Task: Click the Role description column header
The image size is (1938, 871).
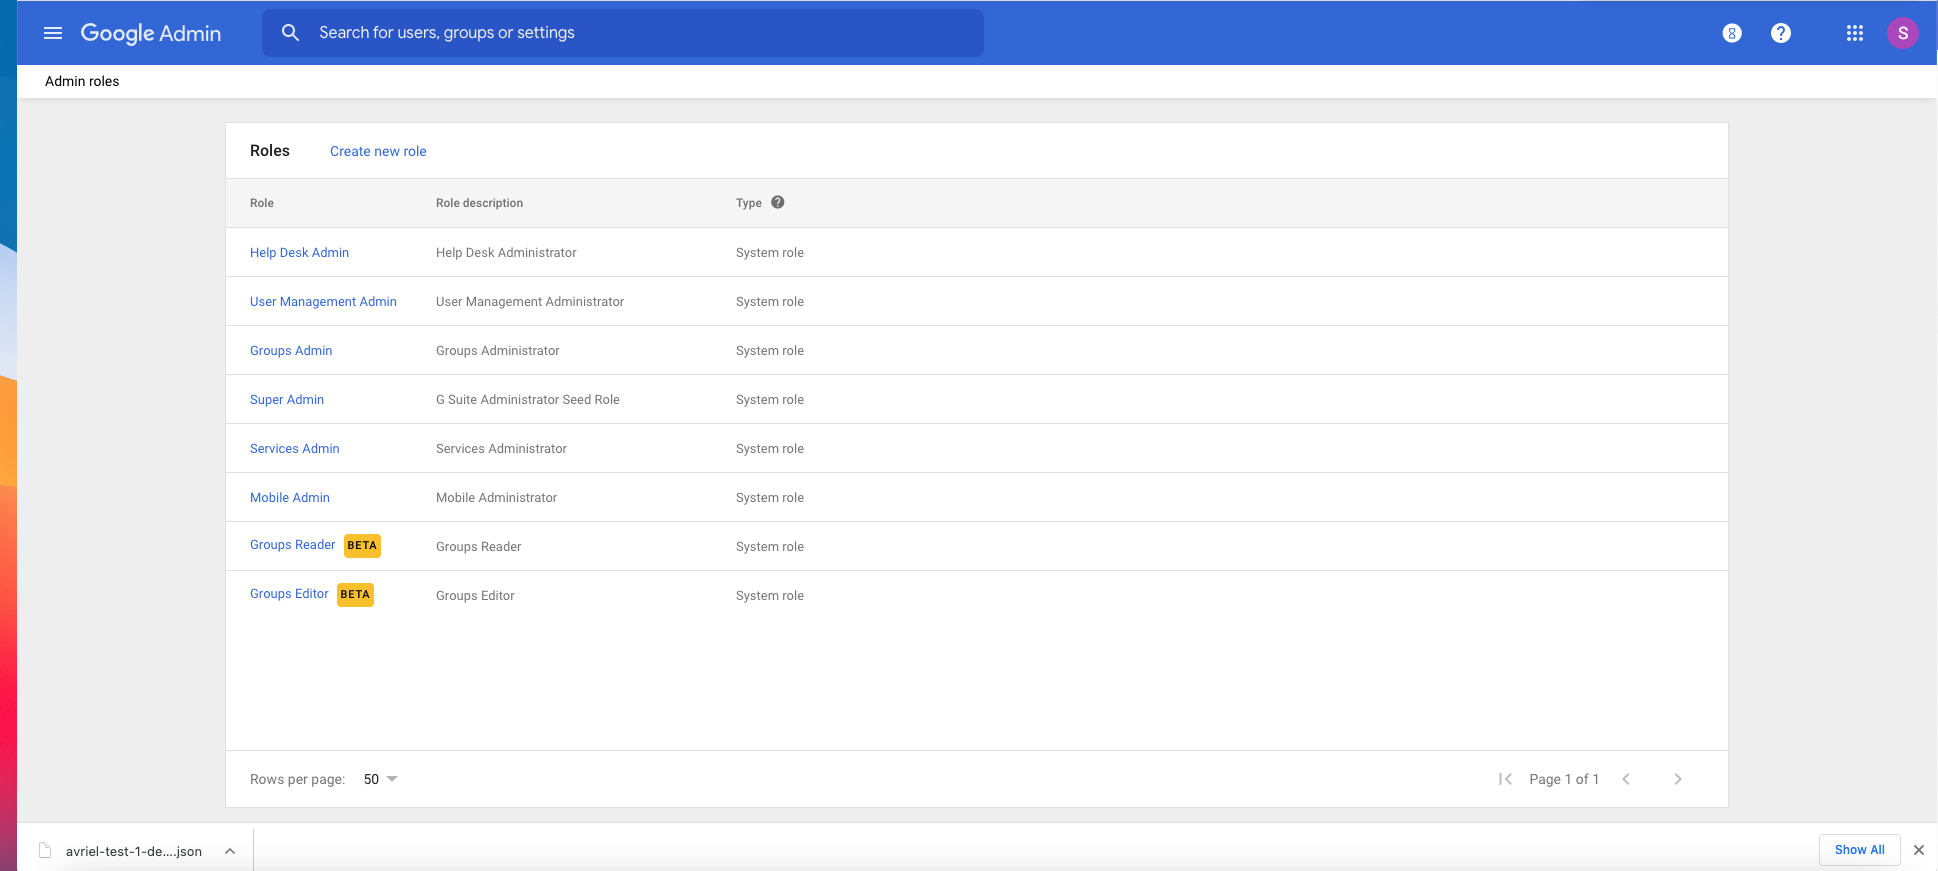Action: [x=479, y=203]
